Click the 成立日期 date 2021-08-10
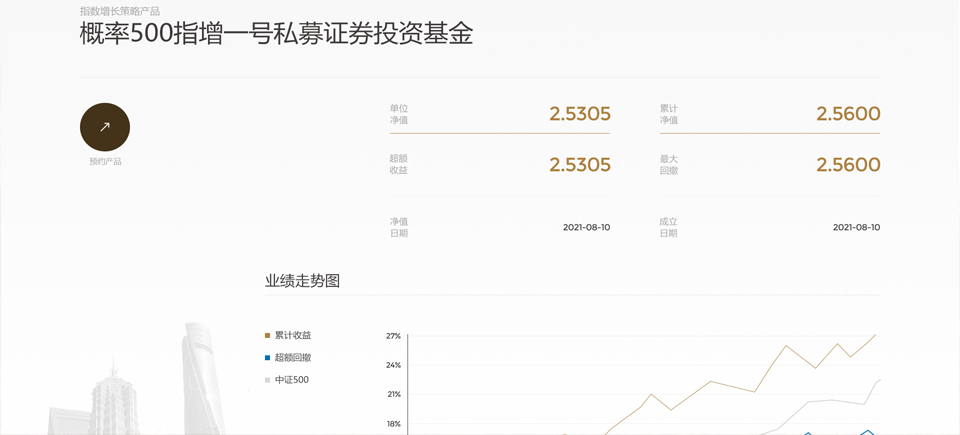Screen dimensions: 960x435 (857, 227)
